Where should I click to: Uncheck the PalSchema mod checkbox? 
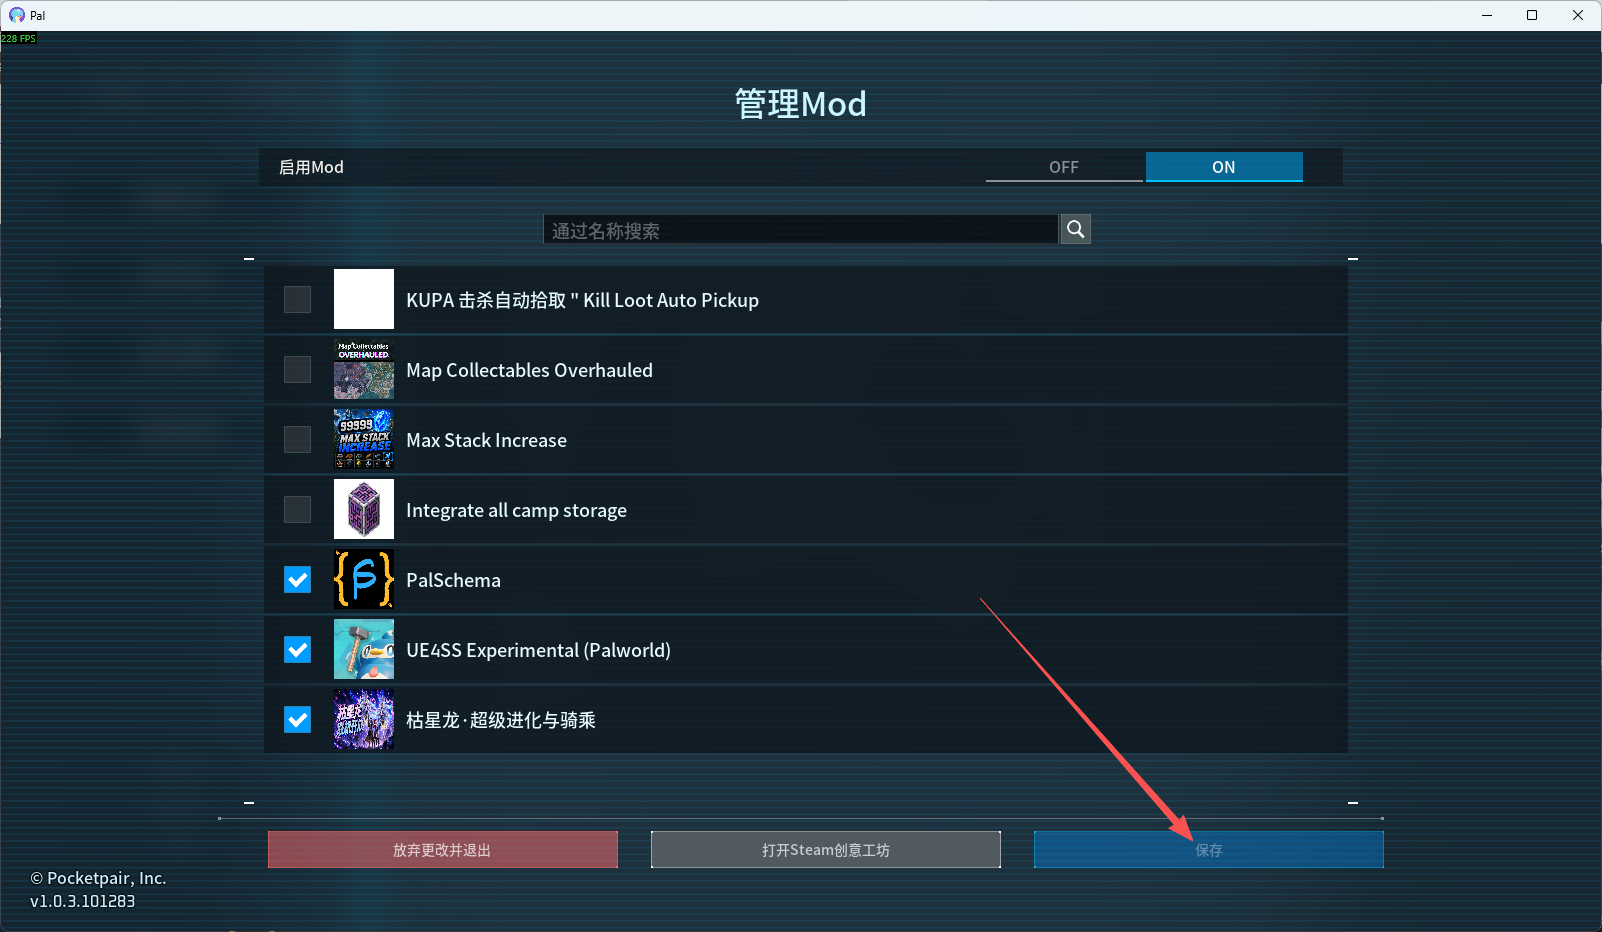tap(297, 579)
